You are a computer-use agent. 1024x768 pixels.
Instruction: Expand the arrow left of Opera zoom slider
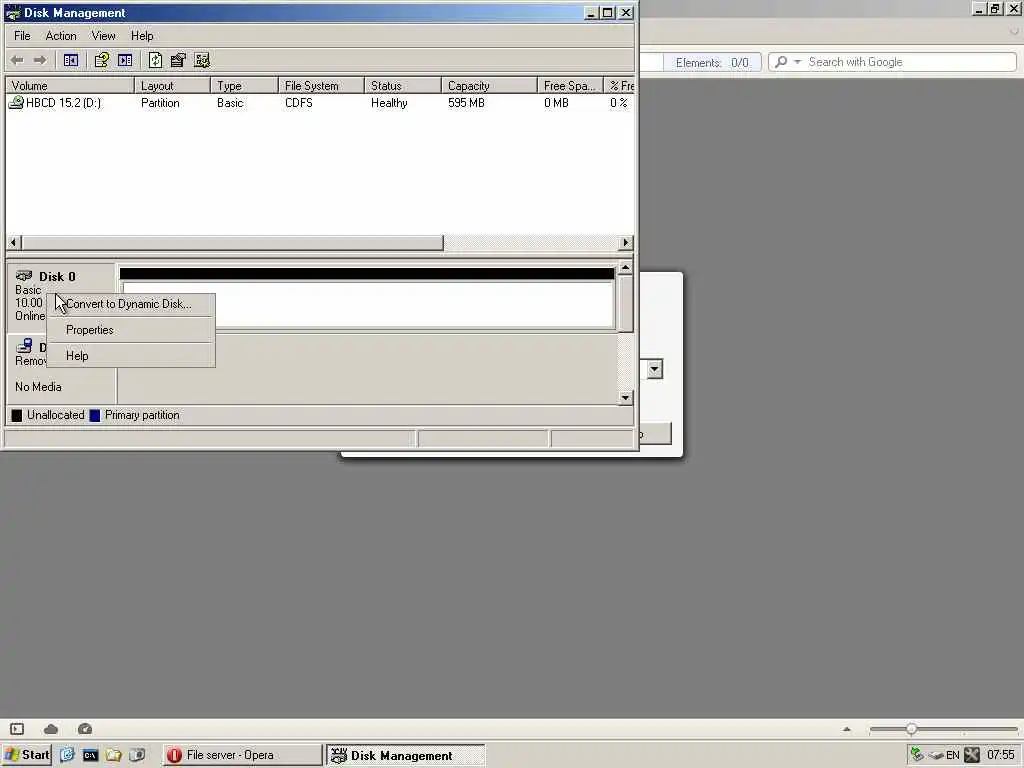pos(846,729)
